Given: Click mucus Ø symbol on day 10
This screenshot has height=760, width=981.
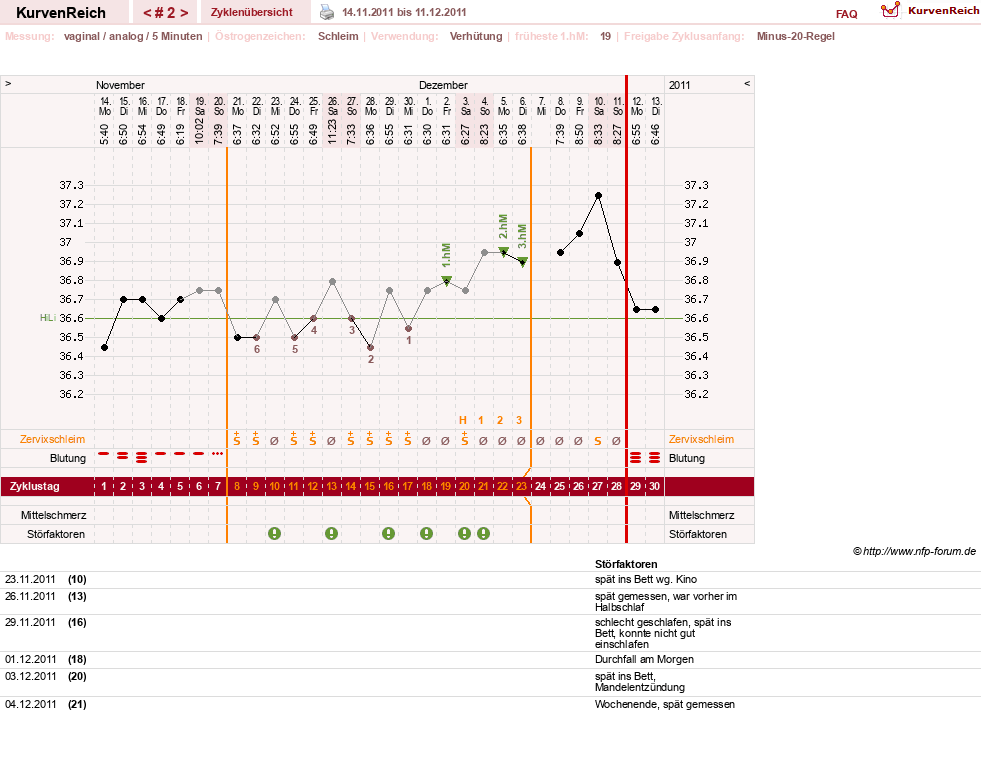Looking at the screenshot, I should click(275, 441).
